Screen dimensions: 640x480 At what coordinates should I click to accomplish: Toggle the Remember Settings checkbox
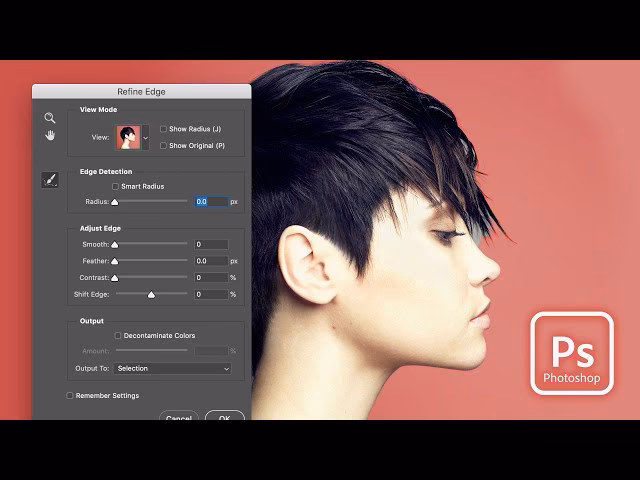pos(70,396)
